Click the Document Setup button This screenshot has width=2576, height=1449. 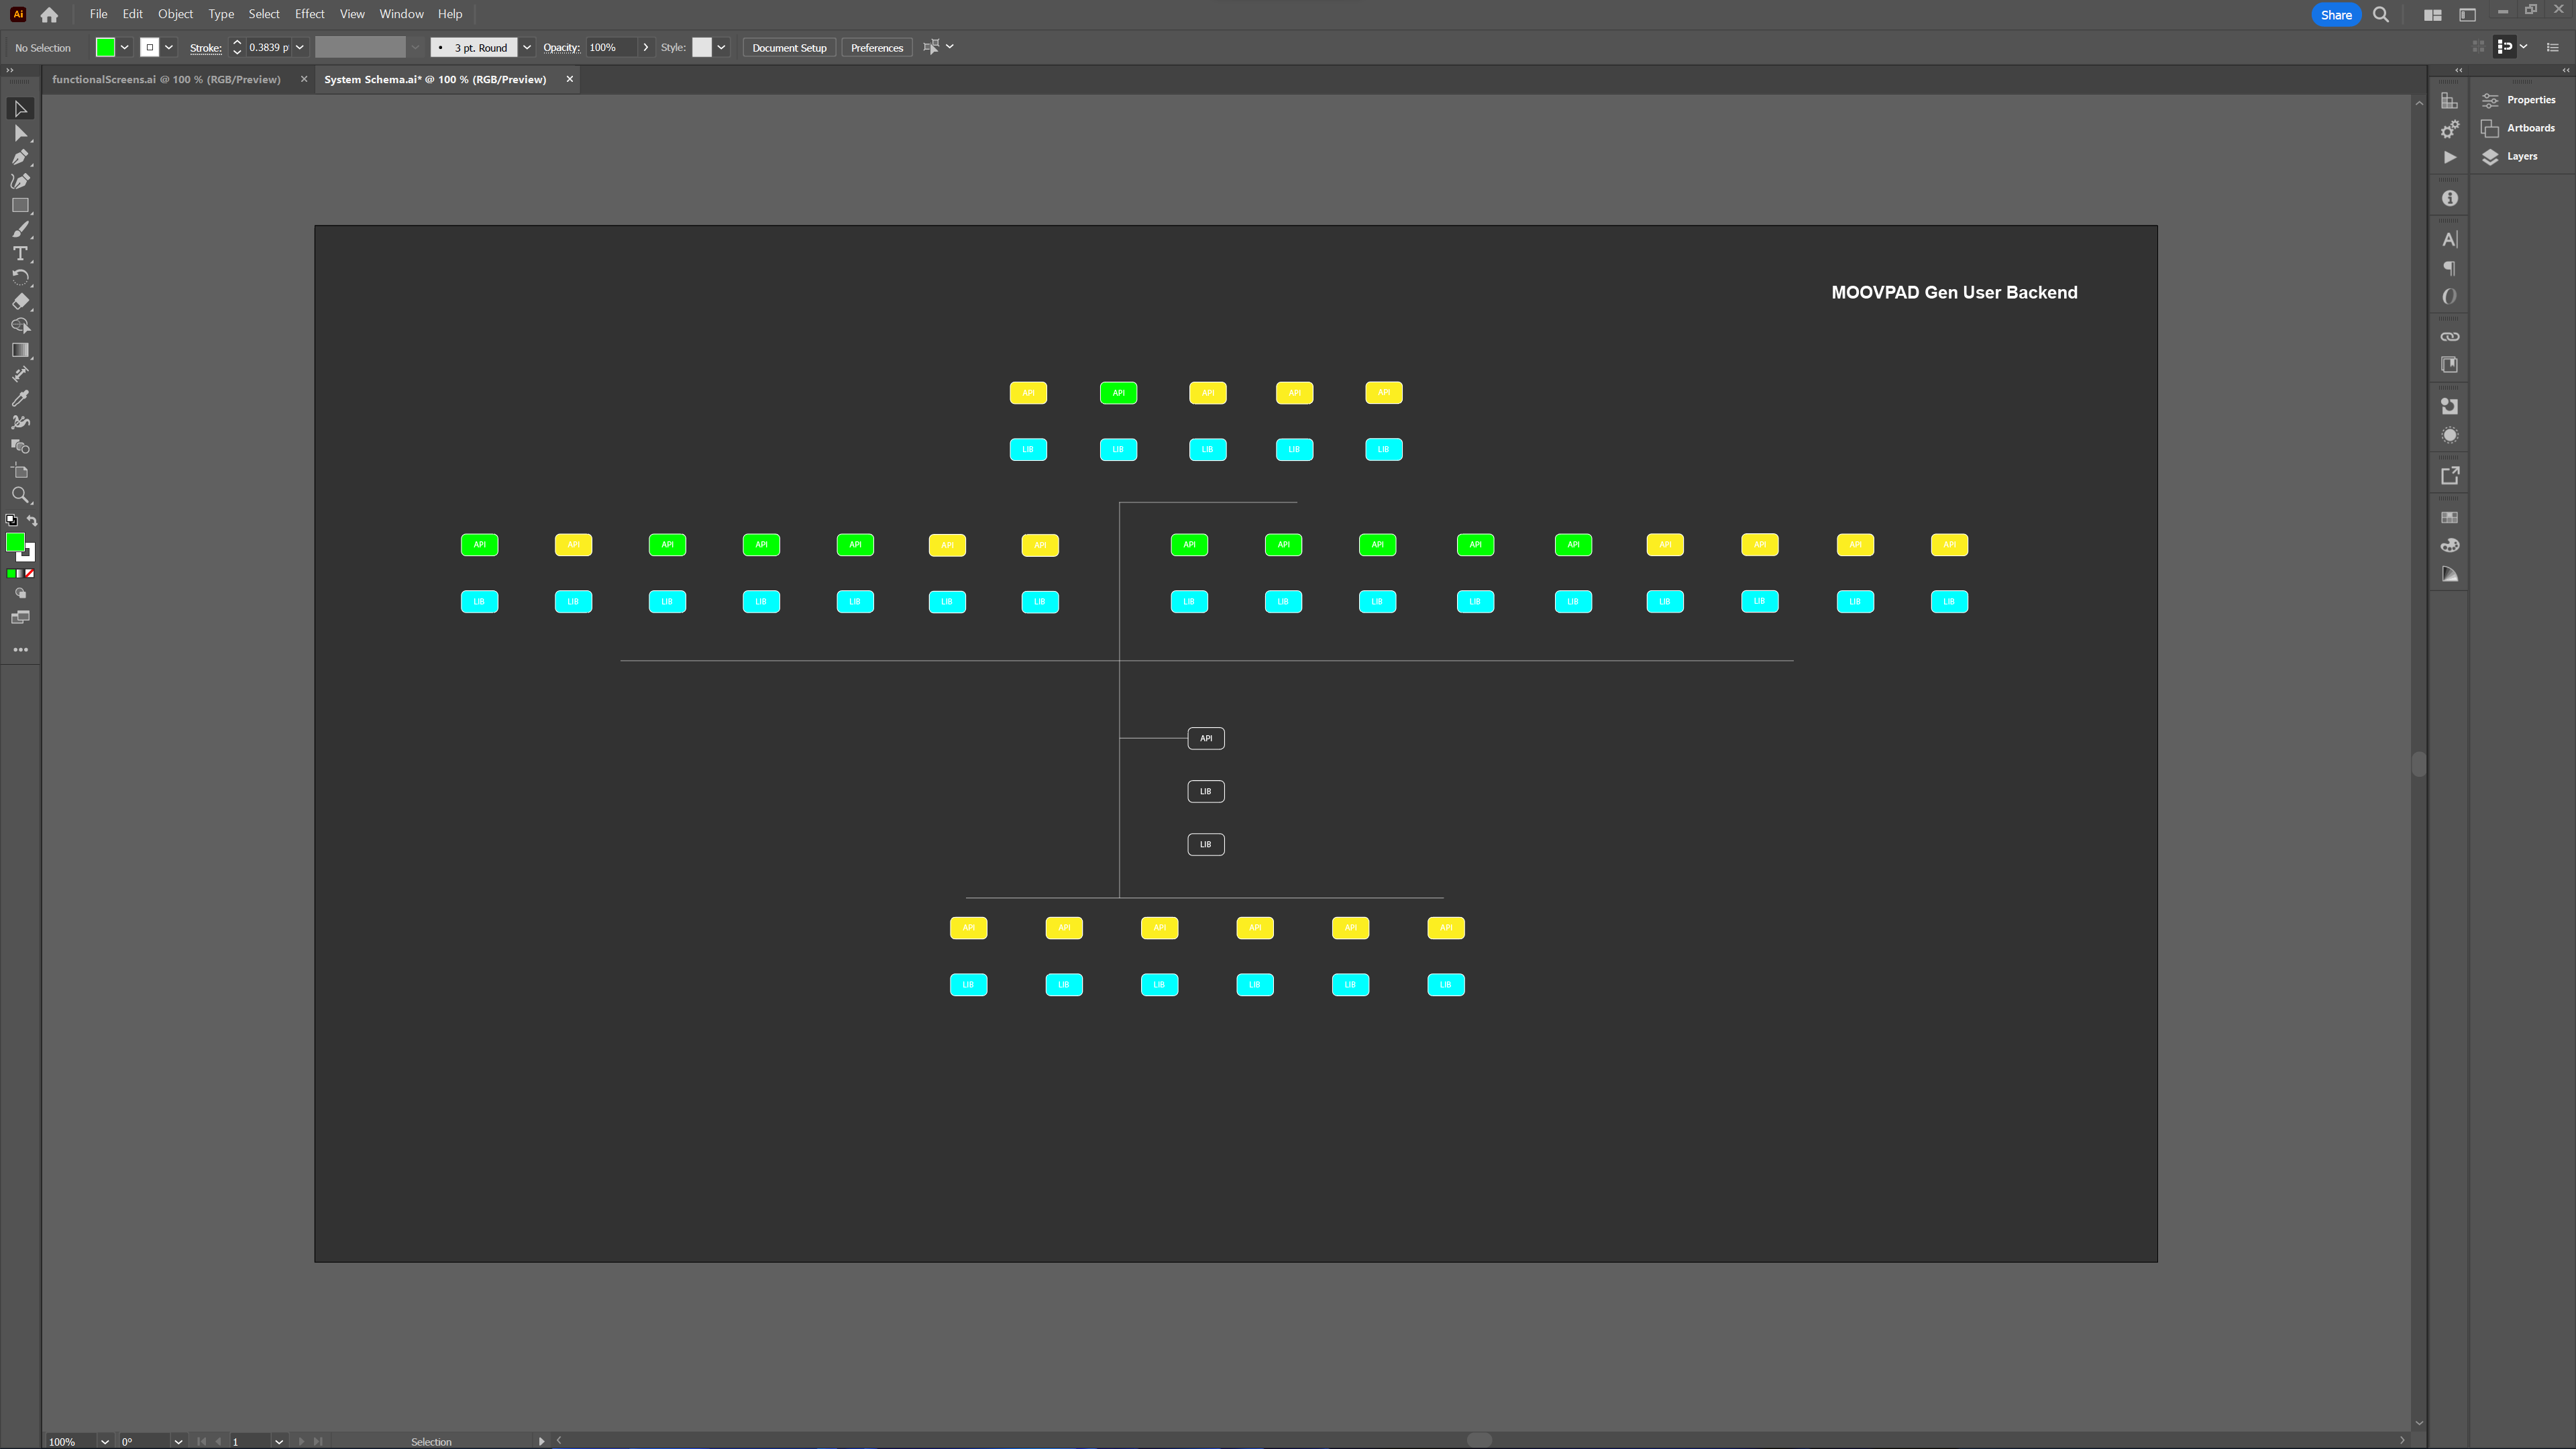(x=791, y=48)
